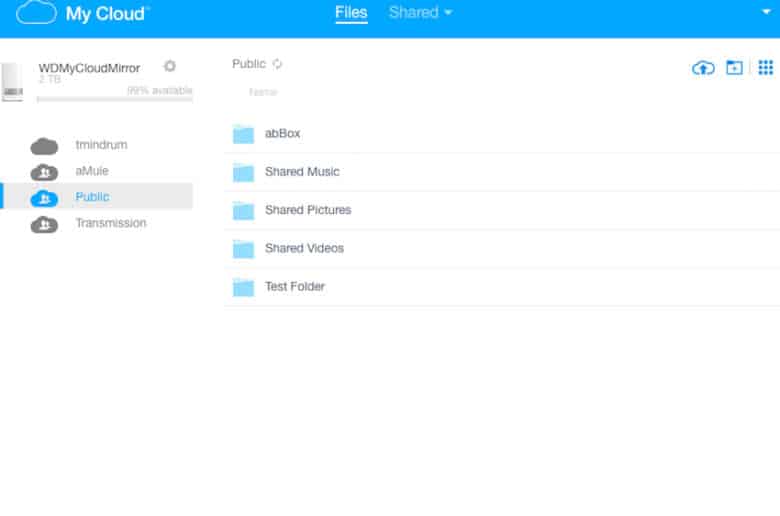Click the Public shared cloud icon
This screenshot has height=516, width=780.
point(44,199)
